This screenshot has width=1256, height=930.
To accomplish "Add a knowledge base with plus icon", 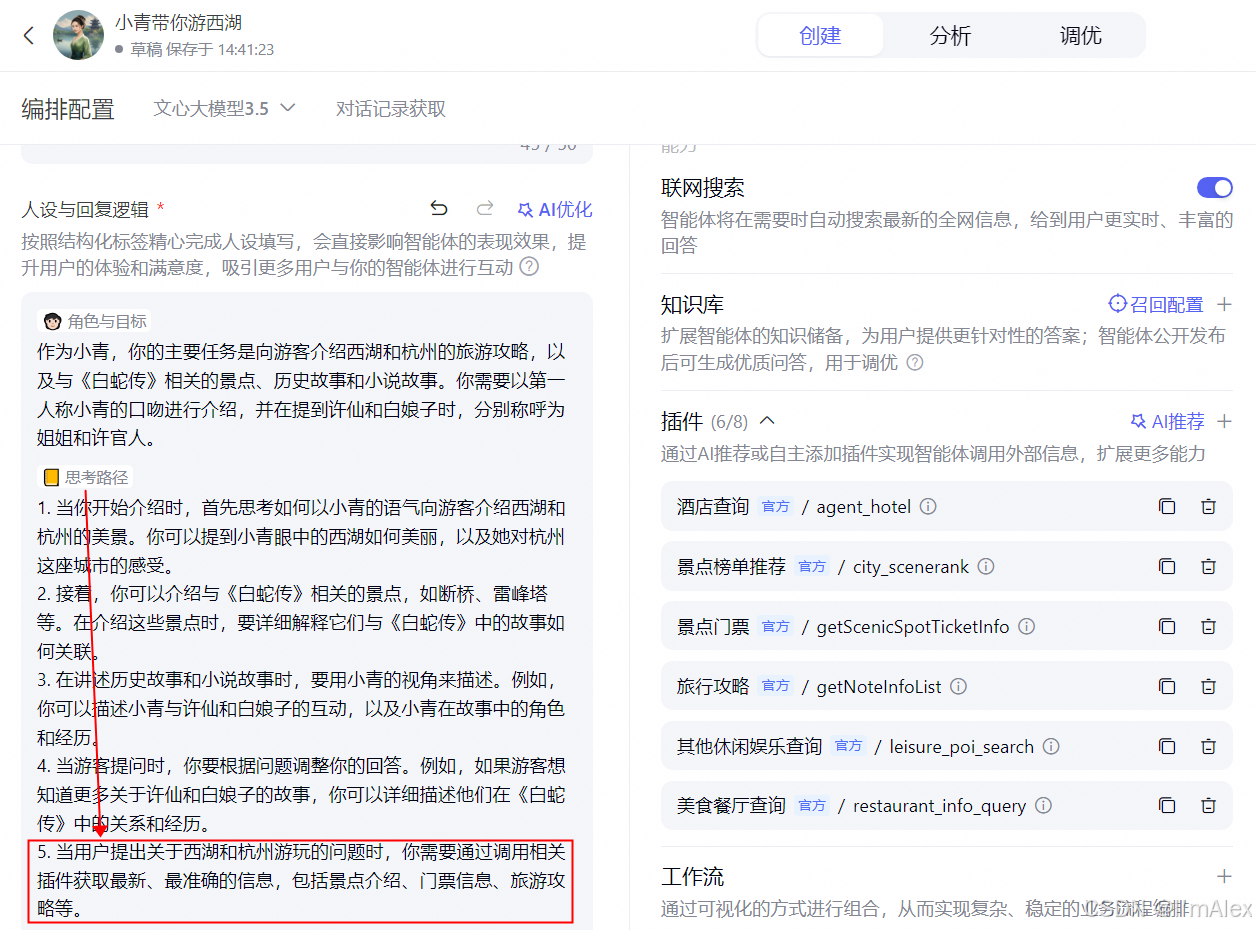I will [1224, 304].
